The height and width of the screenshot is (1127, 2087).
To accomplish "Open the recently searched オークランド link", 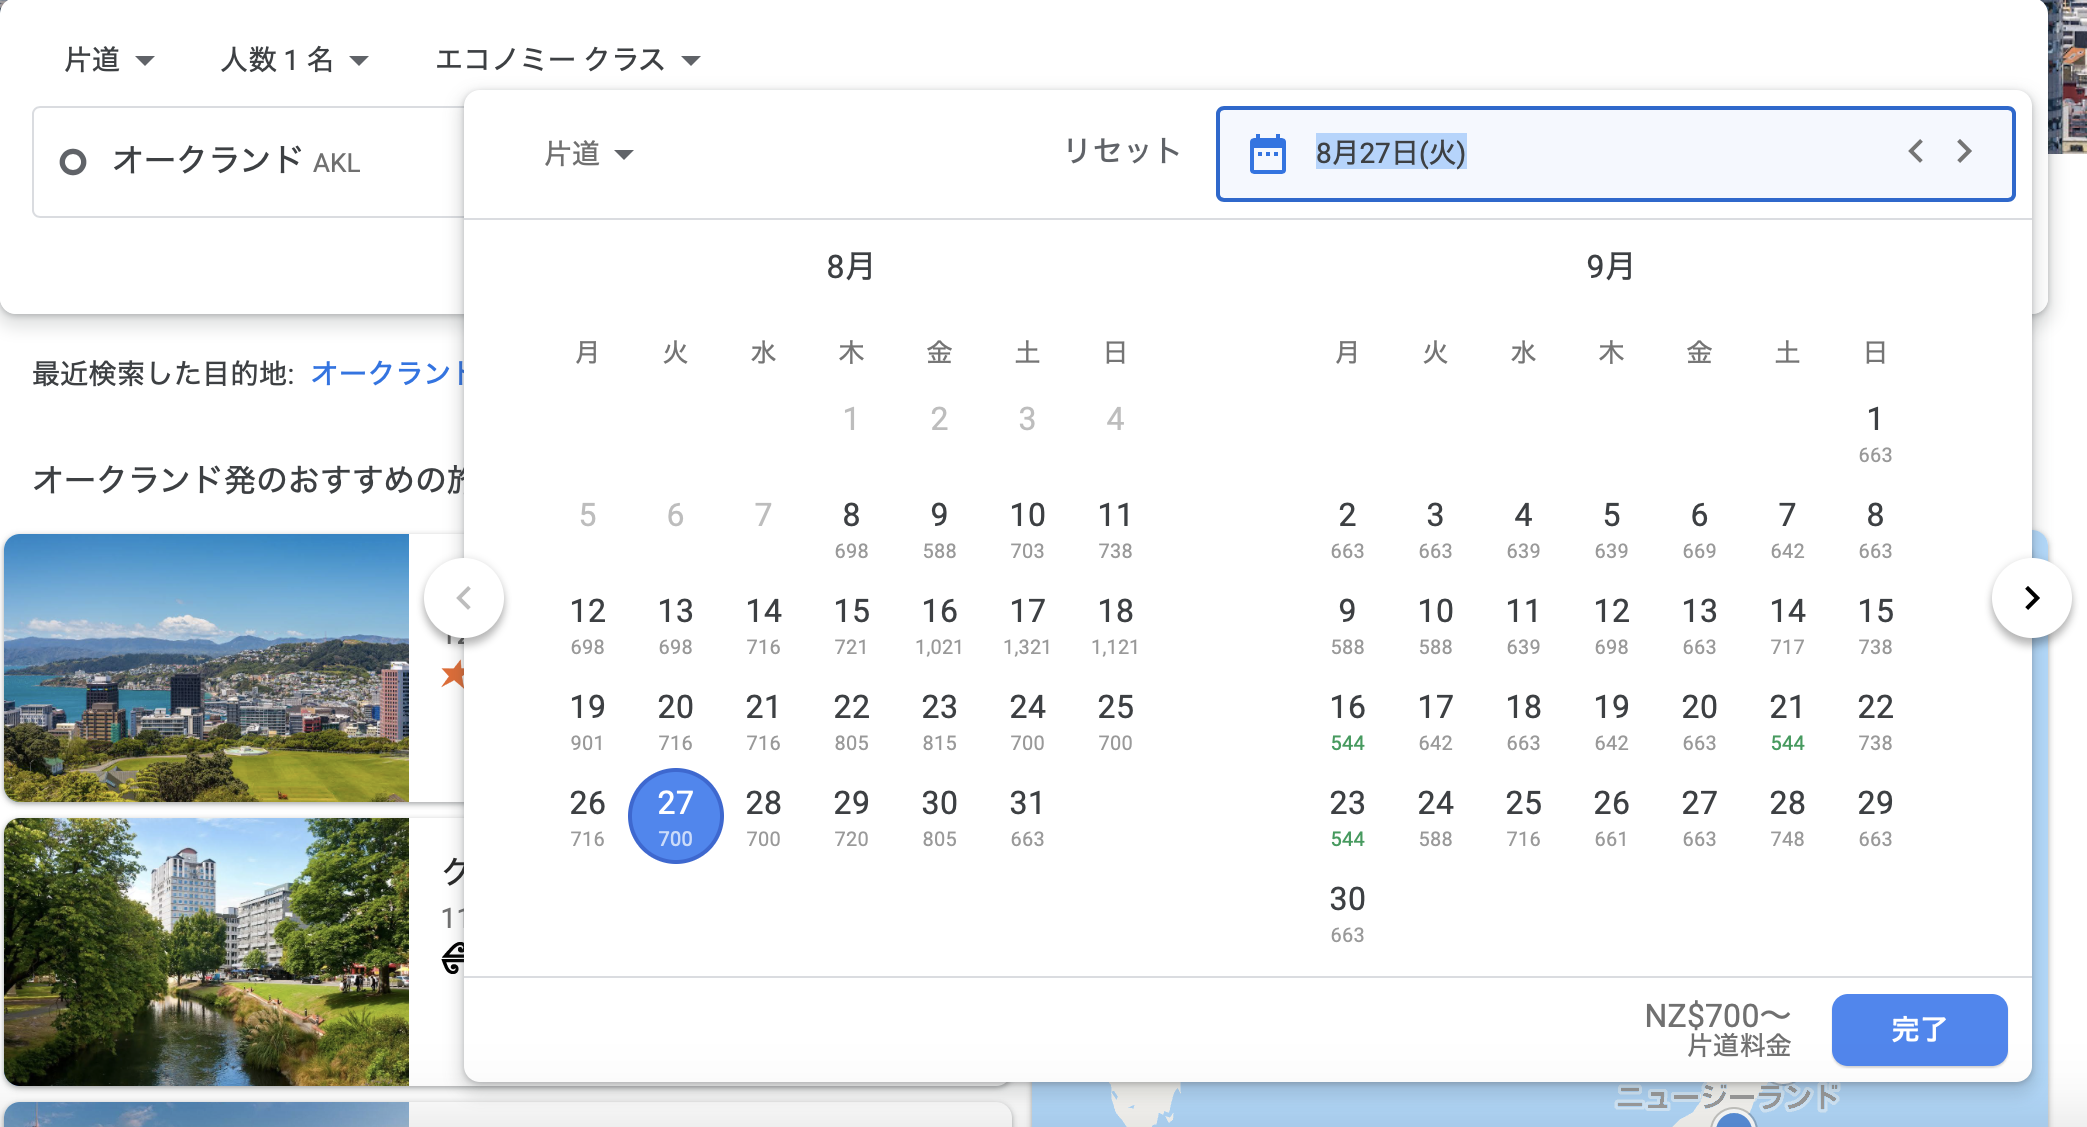I will click(388, 373).
